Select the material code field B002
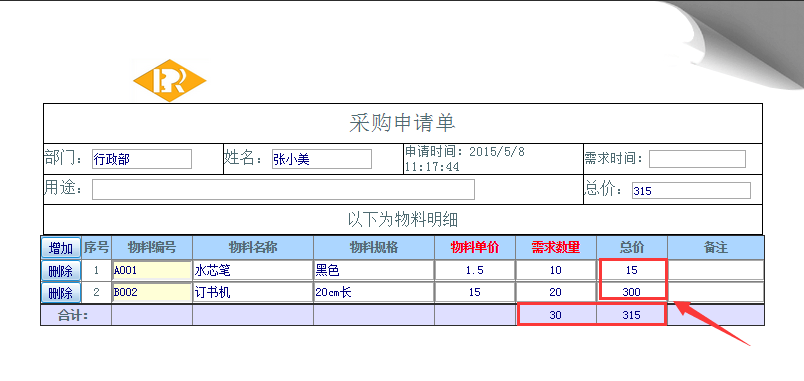This screenshot has width=804, height=381. [152, 293]
